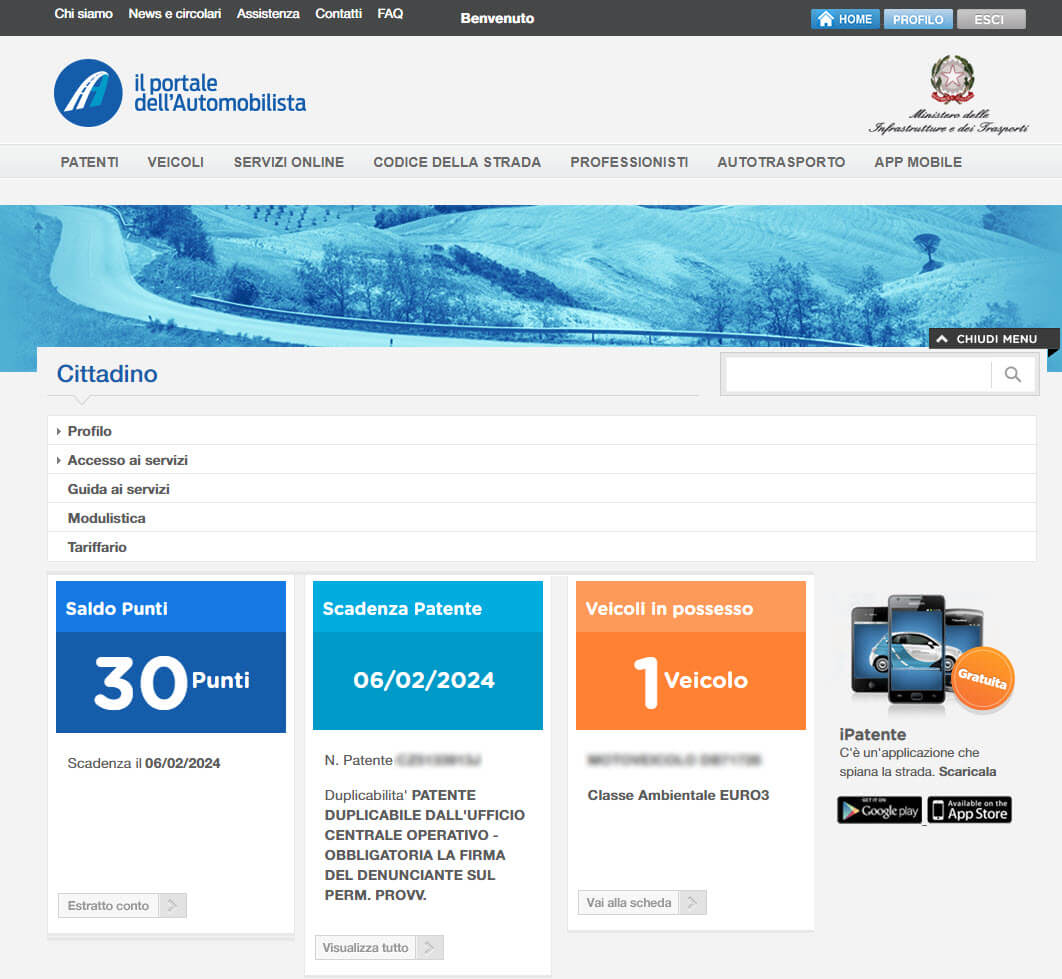Open News e circolari link
1062x979 pixels.
pyautogui.click(x=175, y=14)
